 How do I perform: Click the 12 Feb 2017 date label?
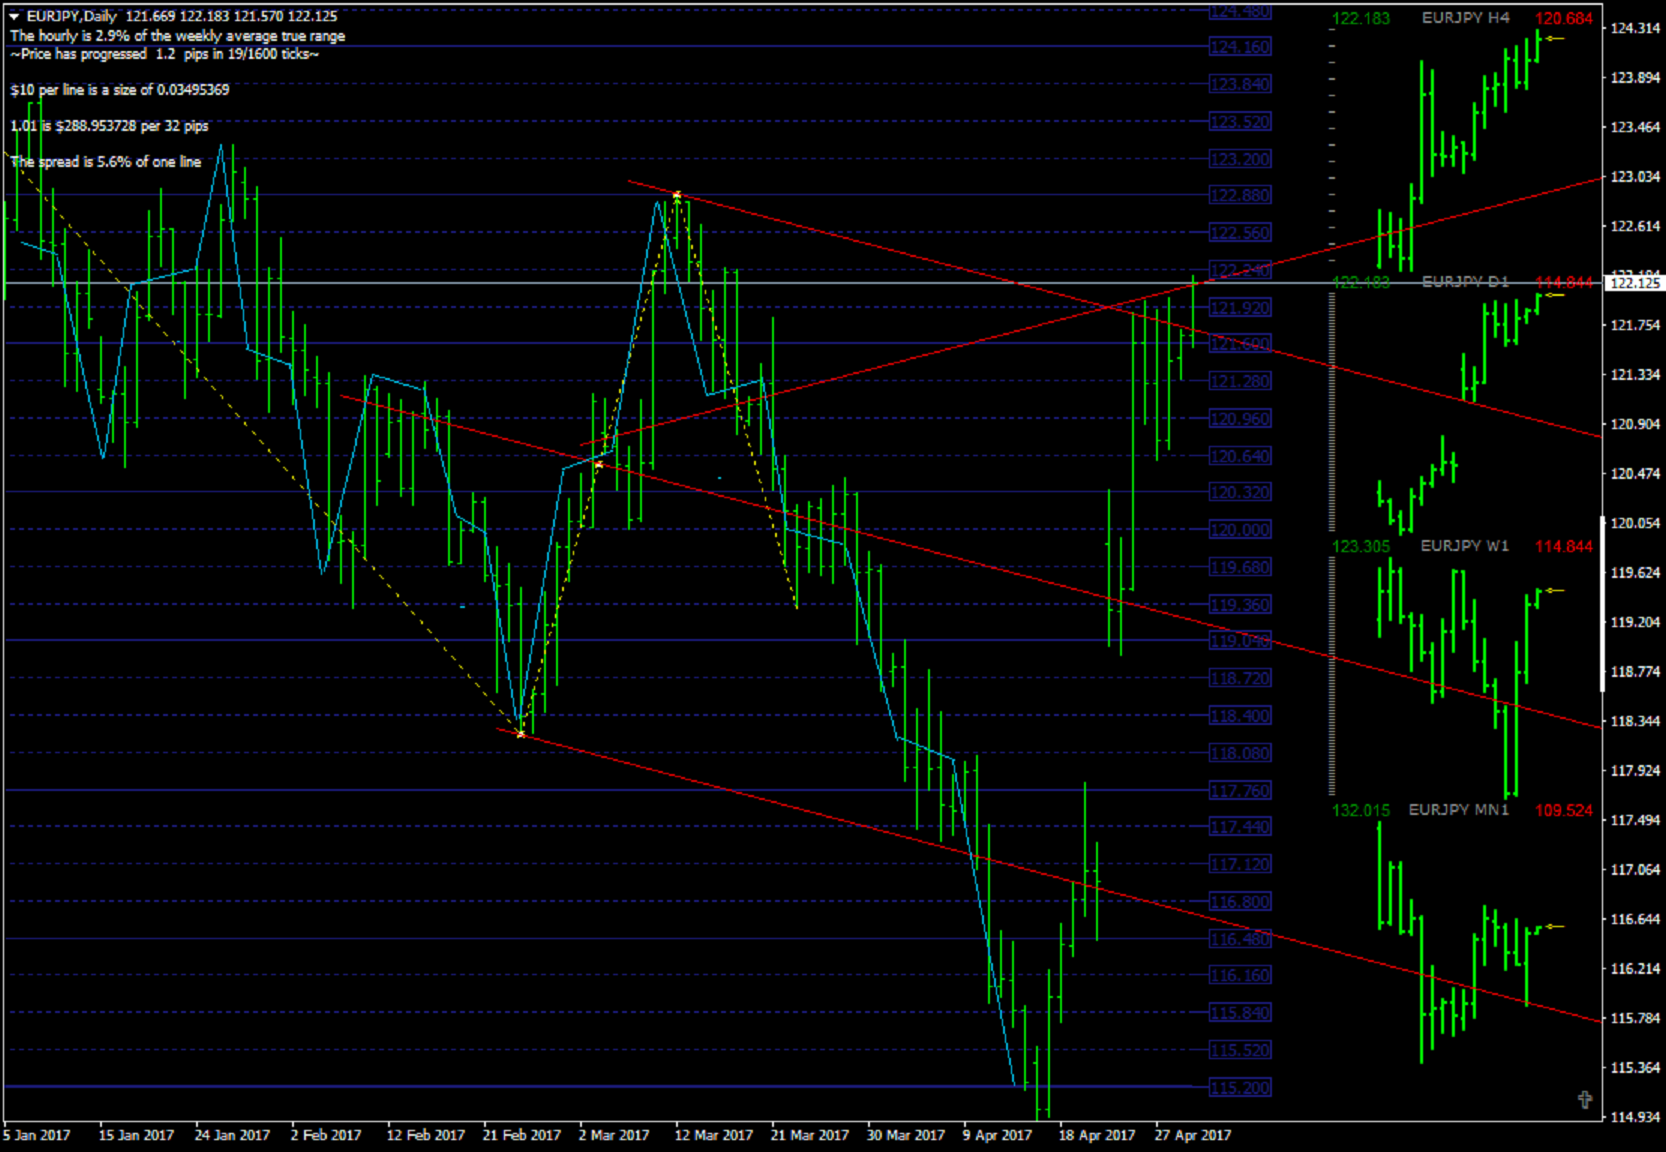(x=425, y=1135)
